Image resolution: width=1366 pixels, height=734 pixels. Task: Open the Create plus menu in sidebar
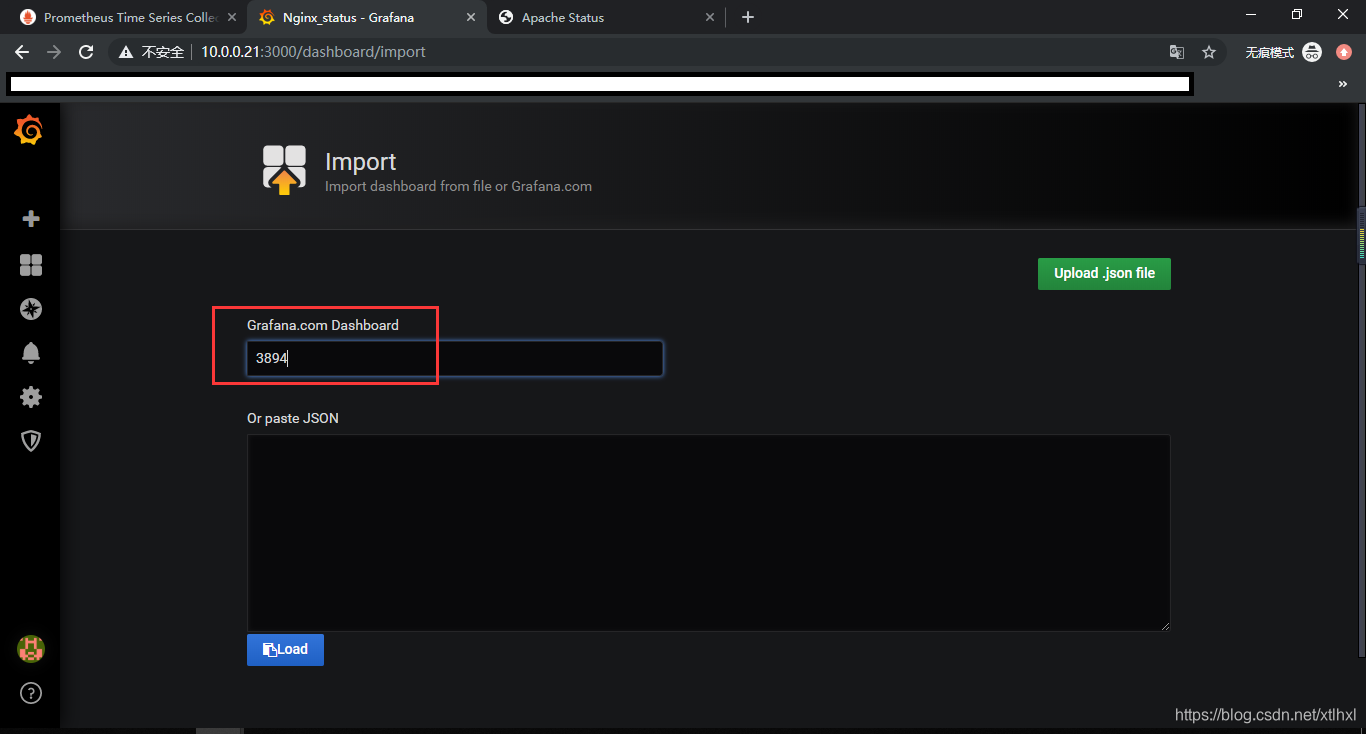coord(31,219)
